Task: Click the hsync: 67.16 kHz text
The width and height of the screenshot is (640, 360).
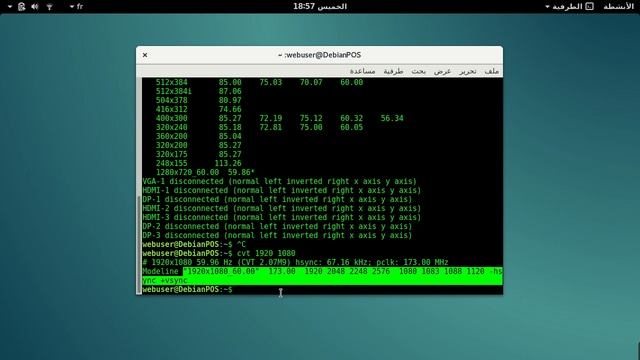Action: tap(333, 262)
